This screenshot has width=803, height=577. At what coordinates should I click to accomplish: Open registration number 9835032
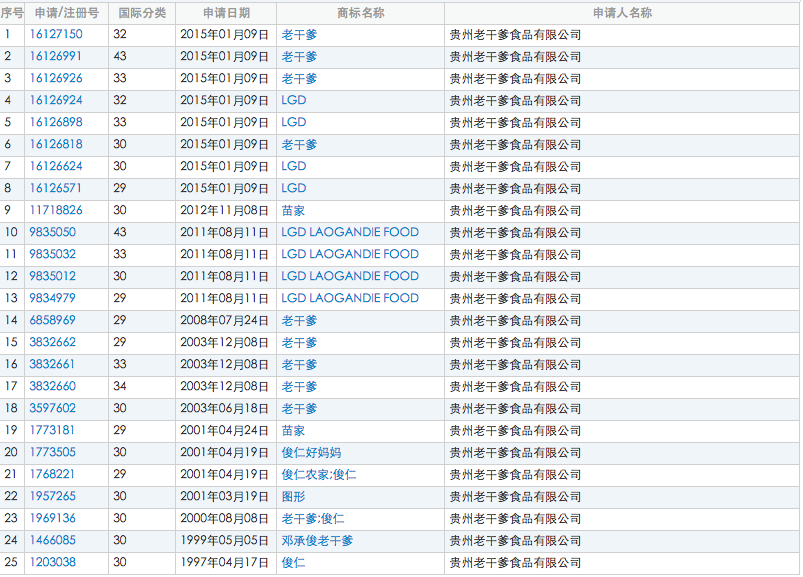(53, 254)
